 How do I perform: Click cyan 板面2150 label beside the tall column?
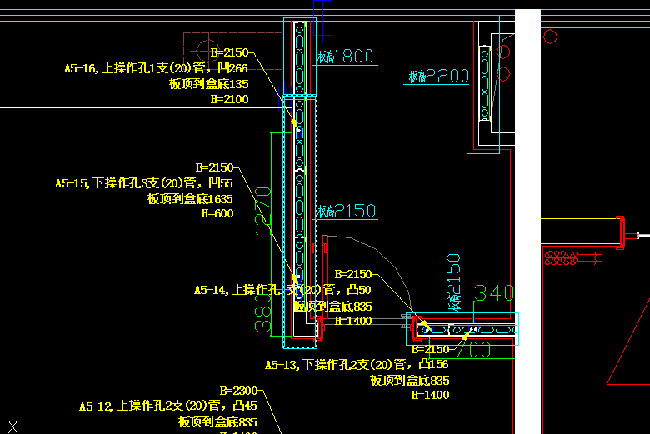click(346, 211)
